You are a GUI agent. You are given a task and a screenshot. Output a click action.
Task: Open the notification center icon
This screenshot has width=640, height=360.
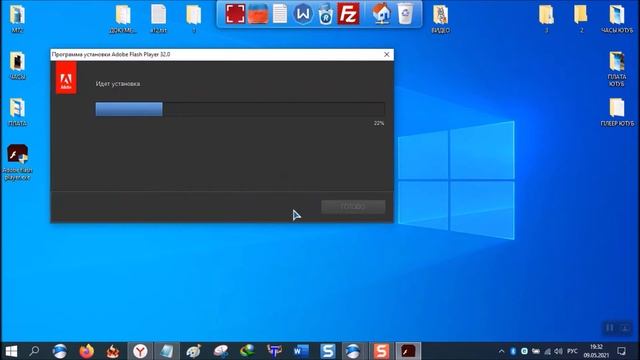621,351
